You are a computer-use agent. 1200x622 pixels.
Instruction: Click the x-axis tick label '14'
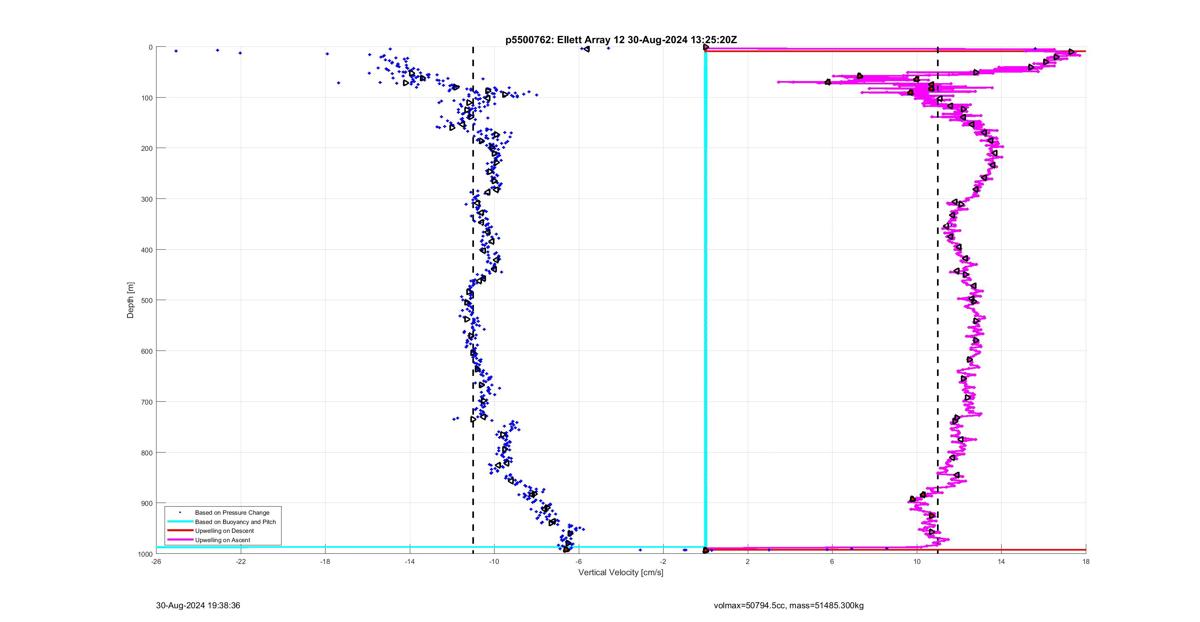click(x=1001, y=561)
